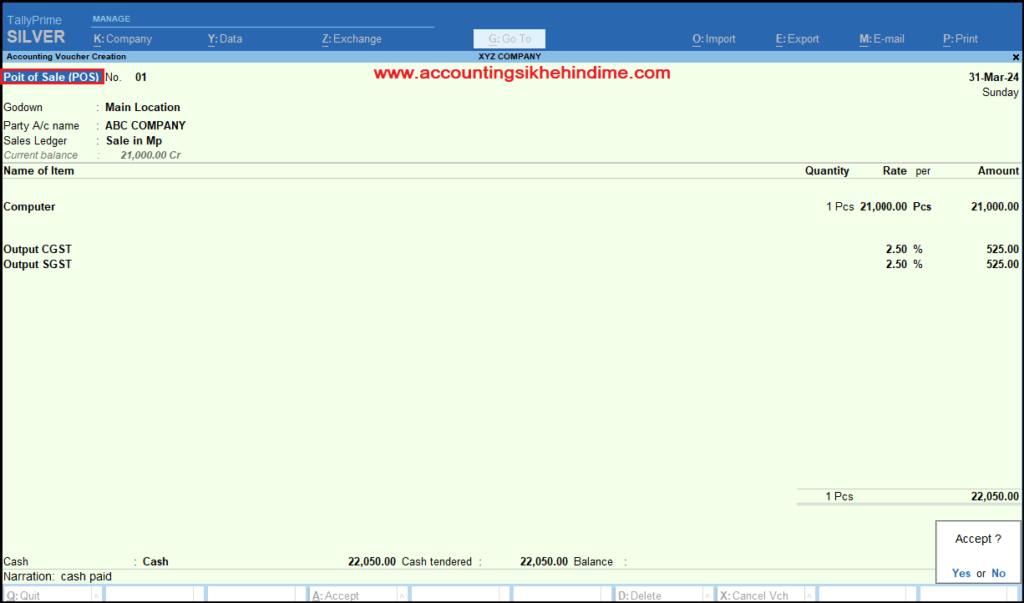Viewport: 1024px width, 603px height.
Task: Click the XYZ COMPANY title
Action: [509, 57]
